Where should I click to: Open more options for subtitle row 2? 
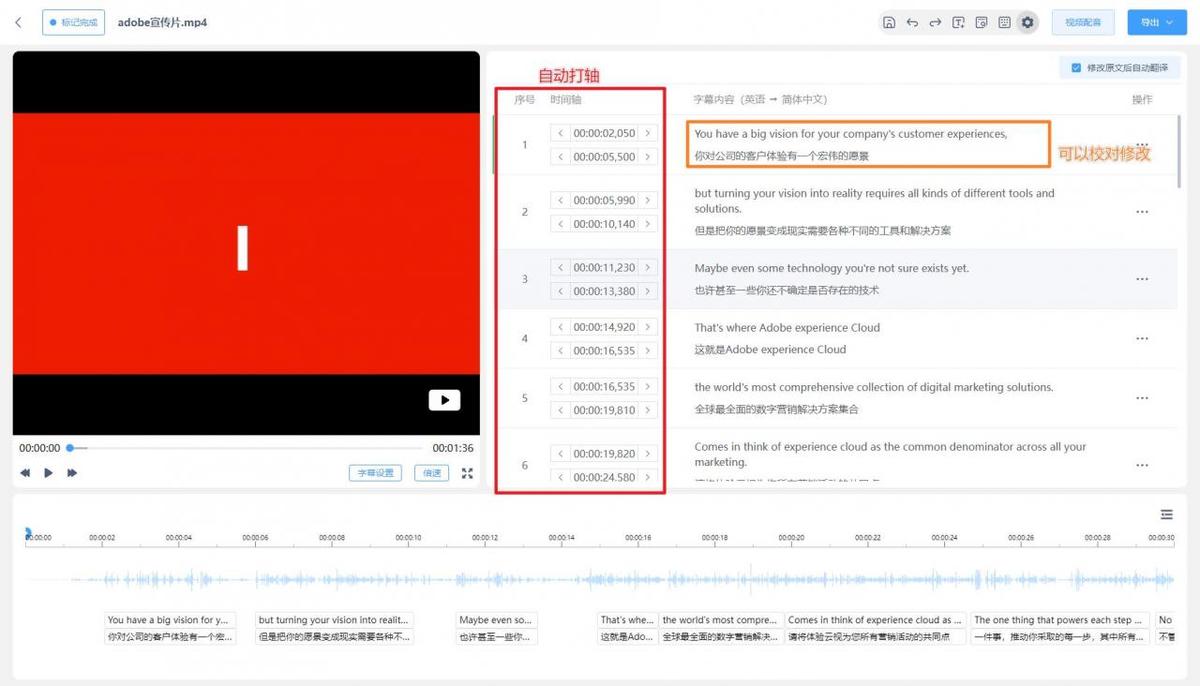(x=1142, y=212)
